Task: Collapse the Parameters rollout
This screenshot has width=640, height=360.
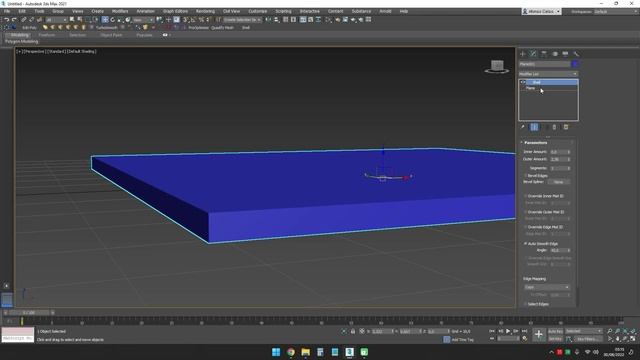Action: 536,143
